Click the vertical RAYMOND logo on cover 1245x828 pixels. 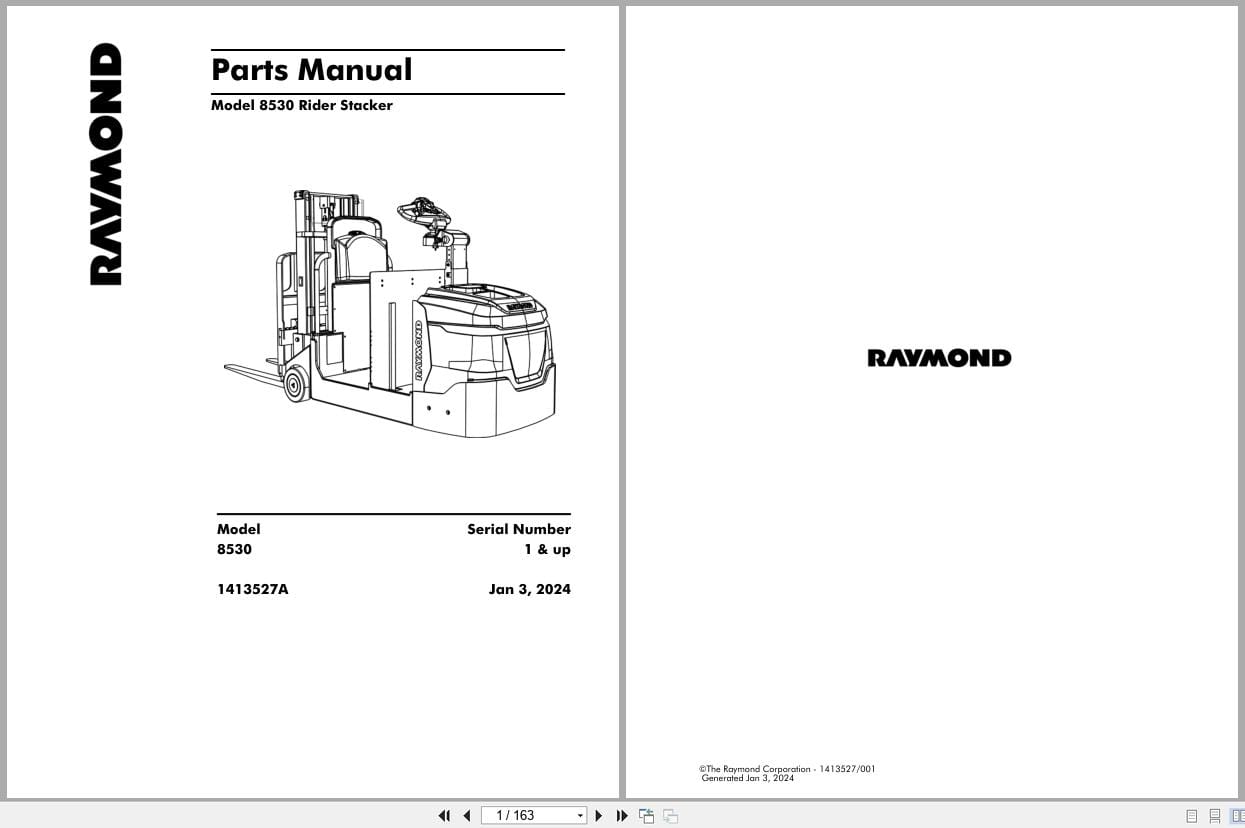(106, 164)
